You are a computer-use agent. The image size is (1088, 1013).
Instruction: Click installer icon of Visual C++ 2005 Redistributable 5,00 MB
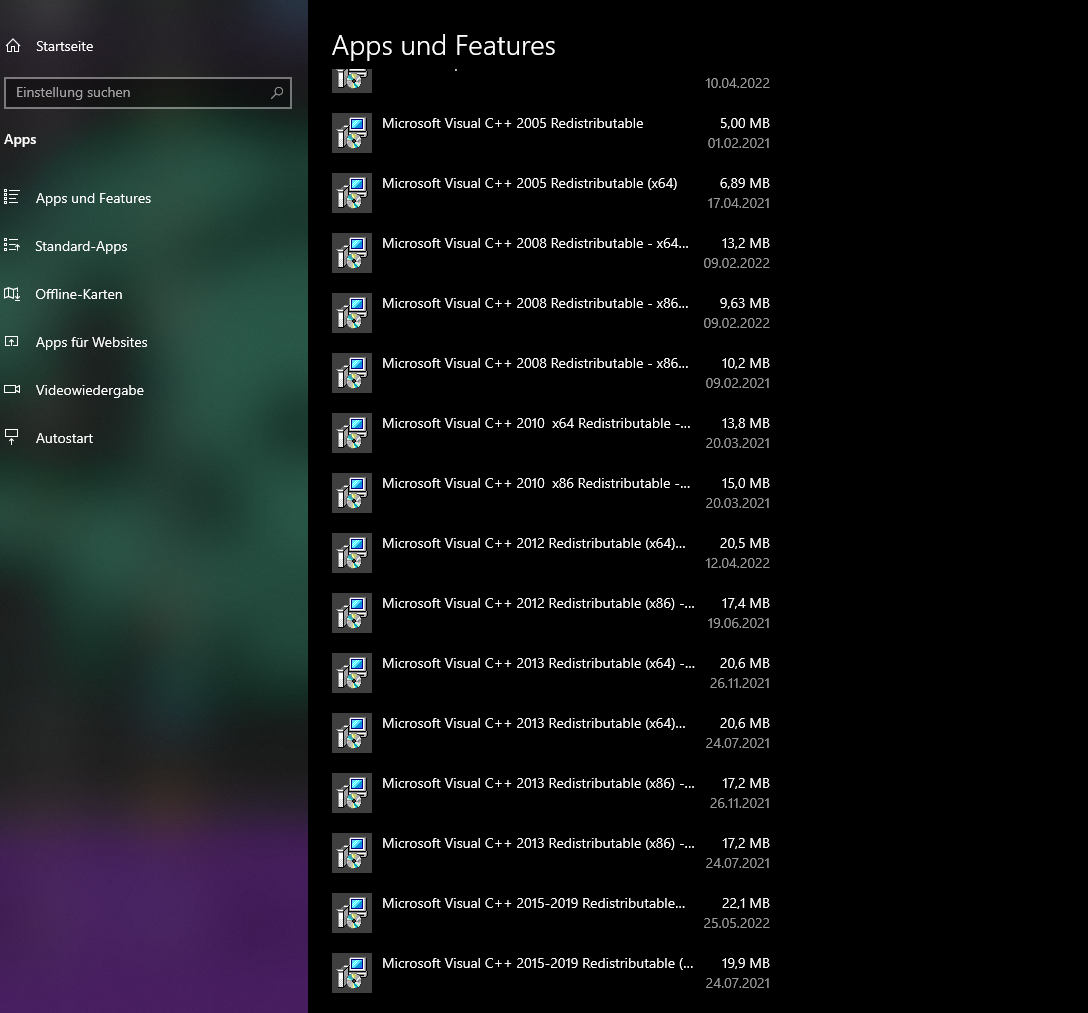[x=352, y=133]
